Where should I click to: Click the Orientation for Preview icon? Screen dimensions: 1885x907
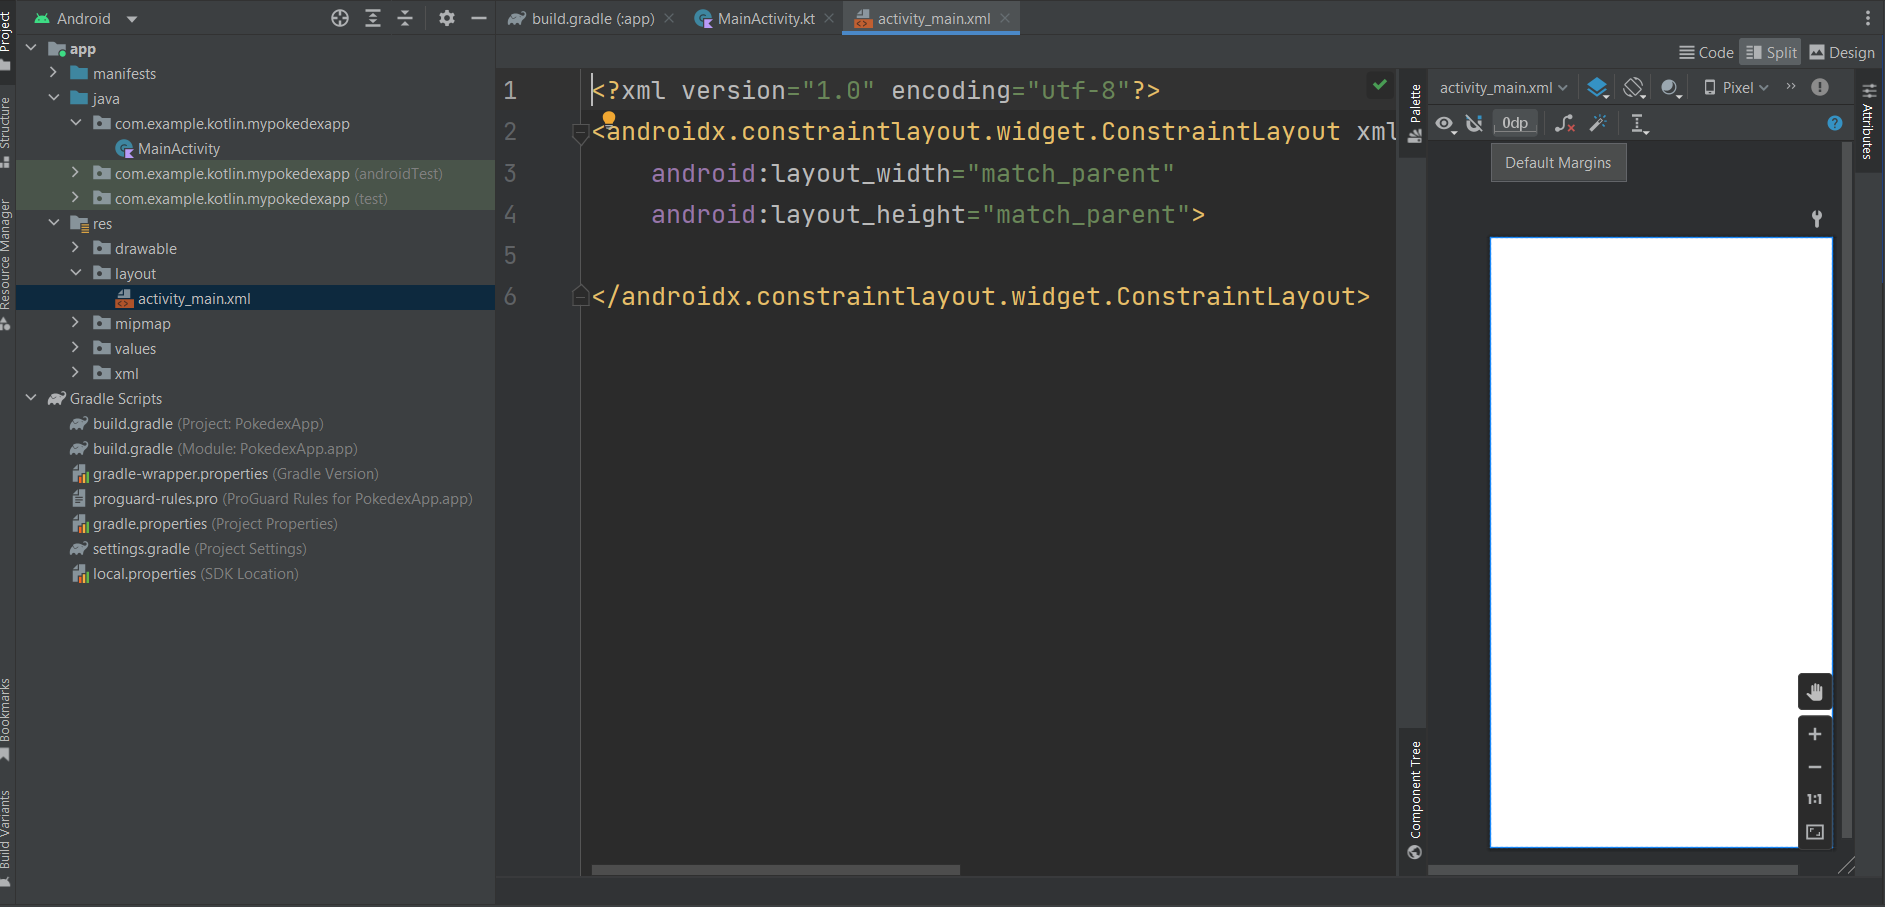coord(1633,88)
